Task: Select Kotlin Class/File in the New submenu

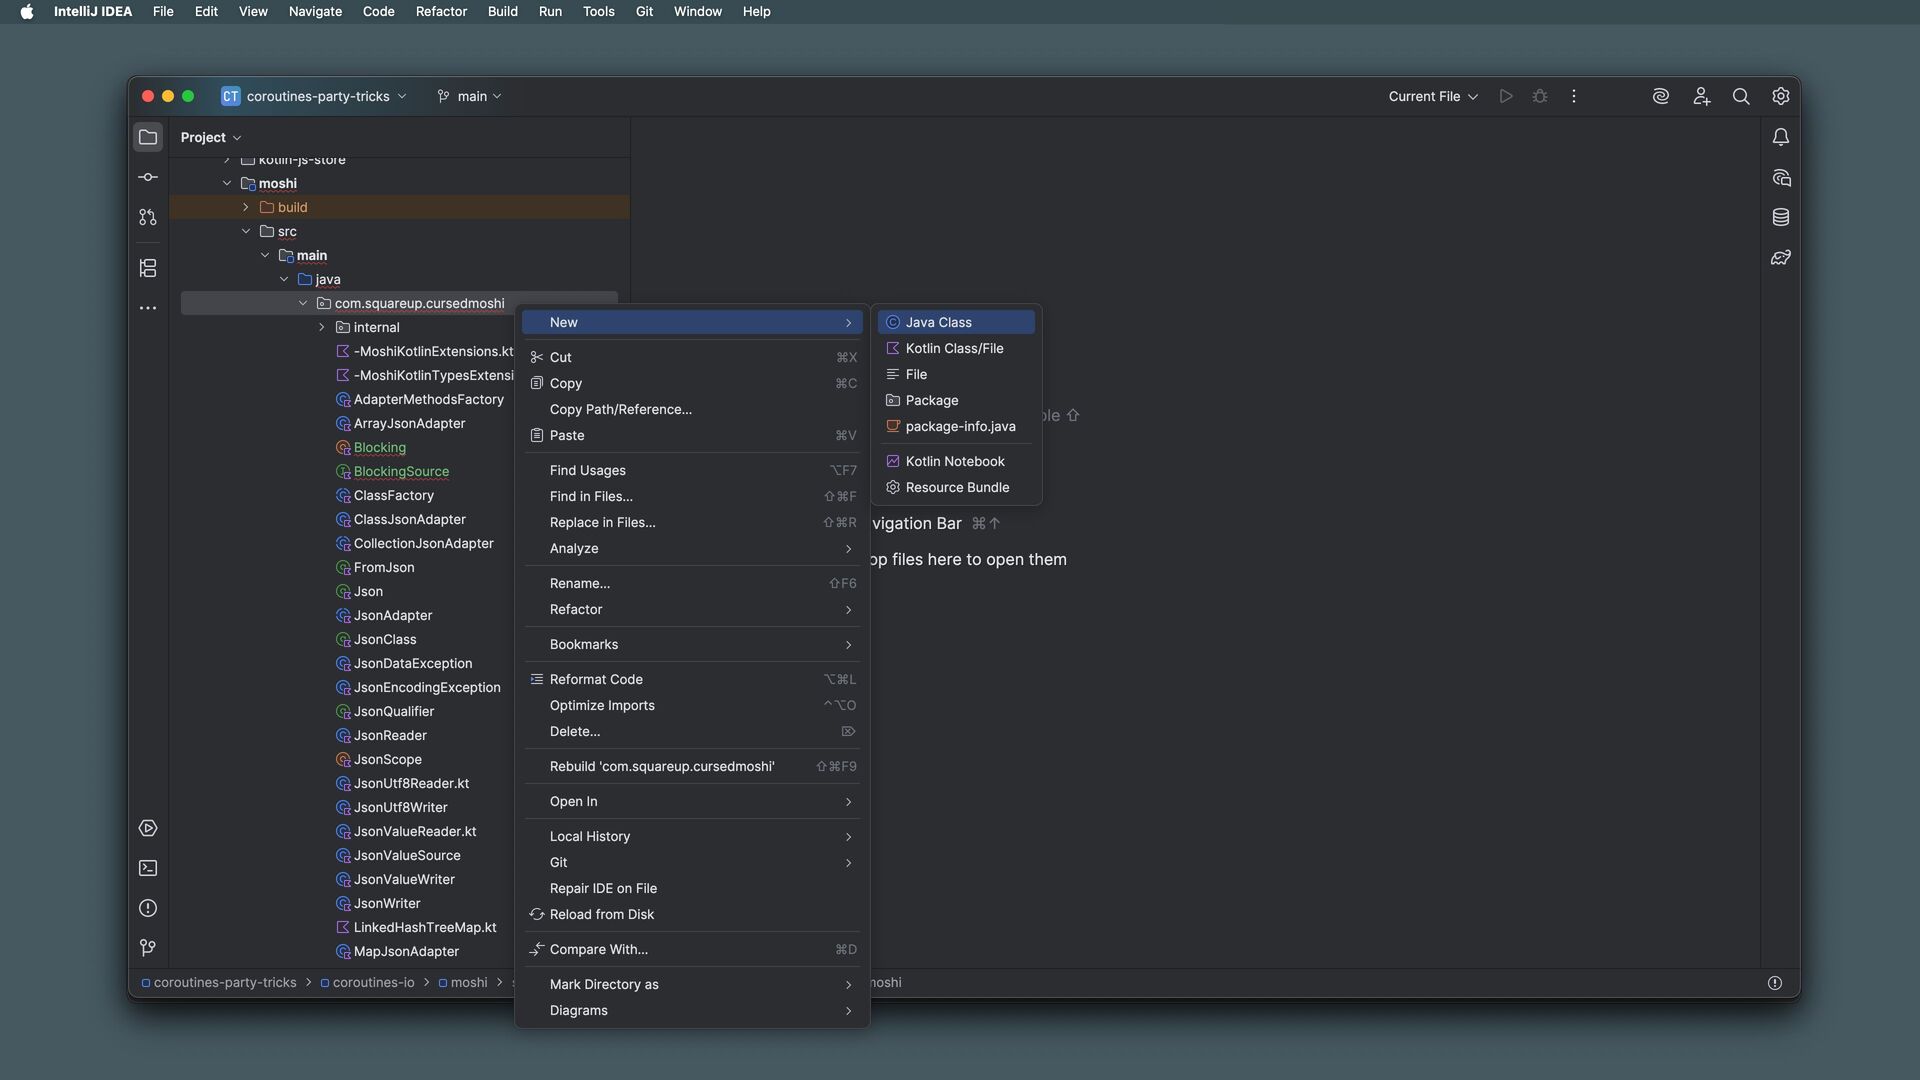Action: pyautogui.click(x=956, y=348)
